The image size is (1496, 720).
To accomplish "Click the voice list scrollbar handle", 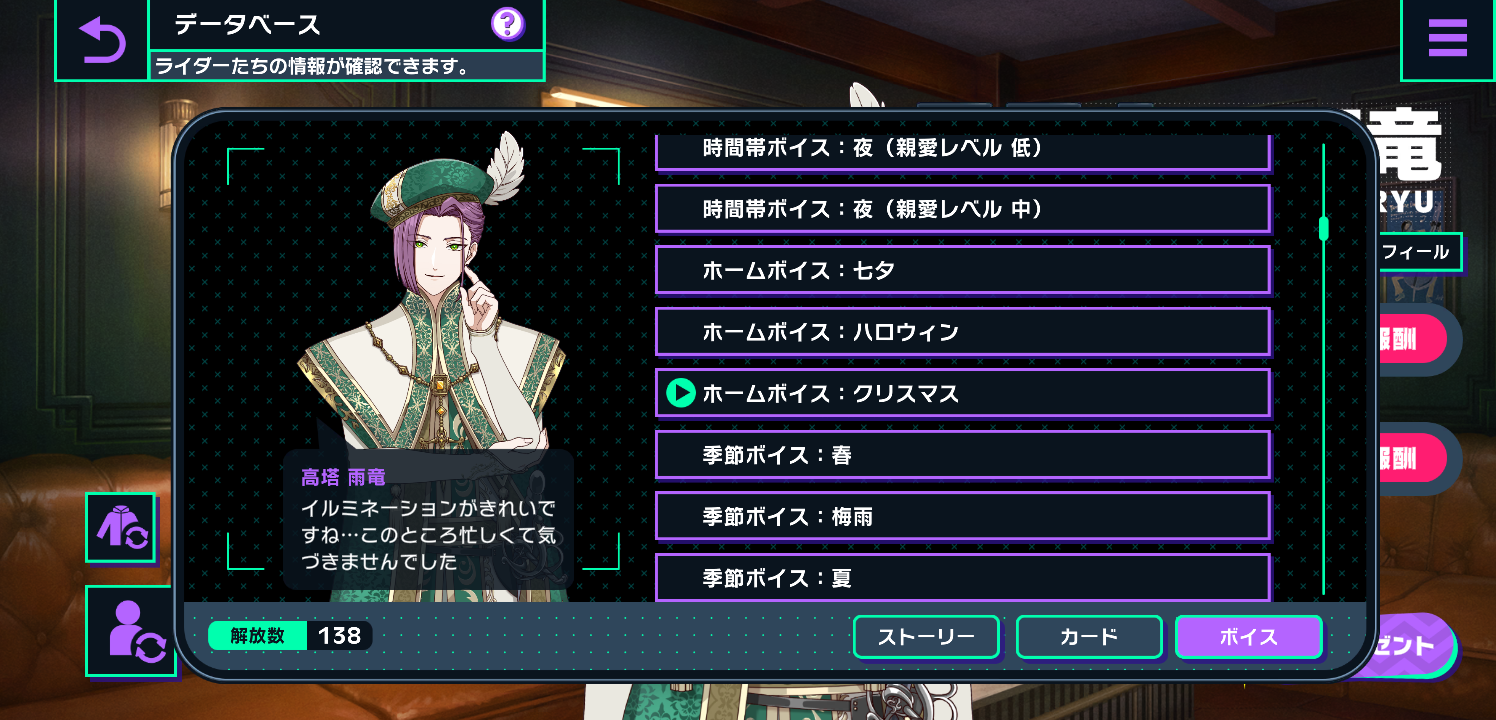I will point(1323,228).
